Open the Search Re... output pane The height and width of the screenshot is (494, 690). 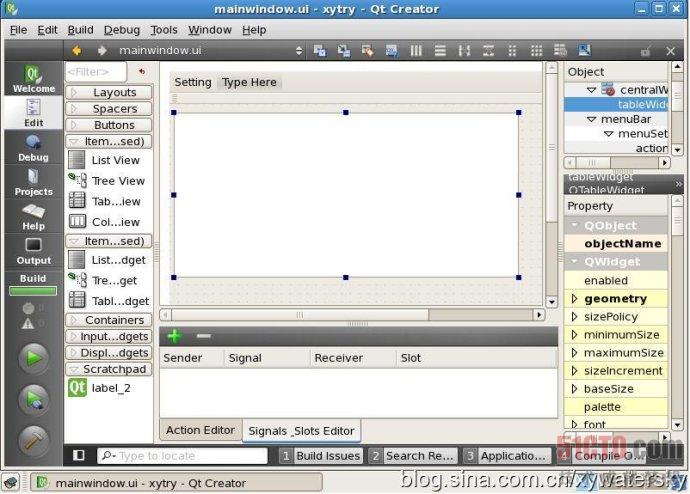412,456
